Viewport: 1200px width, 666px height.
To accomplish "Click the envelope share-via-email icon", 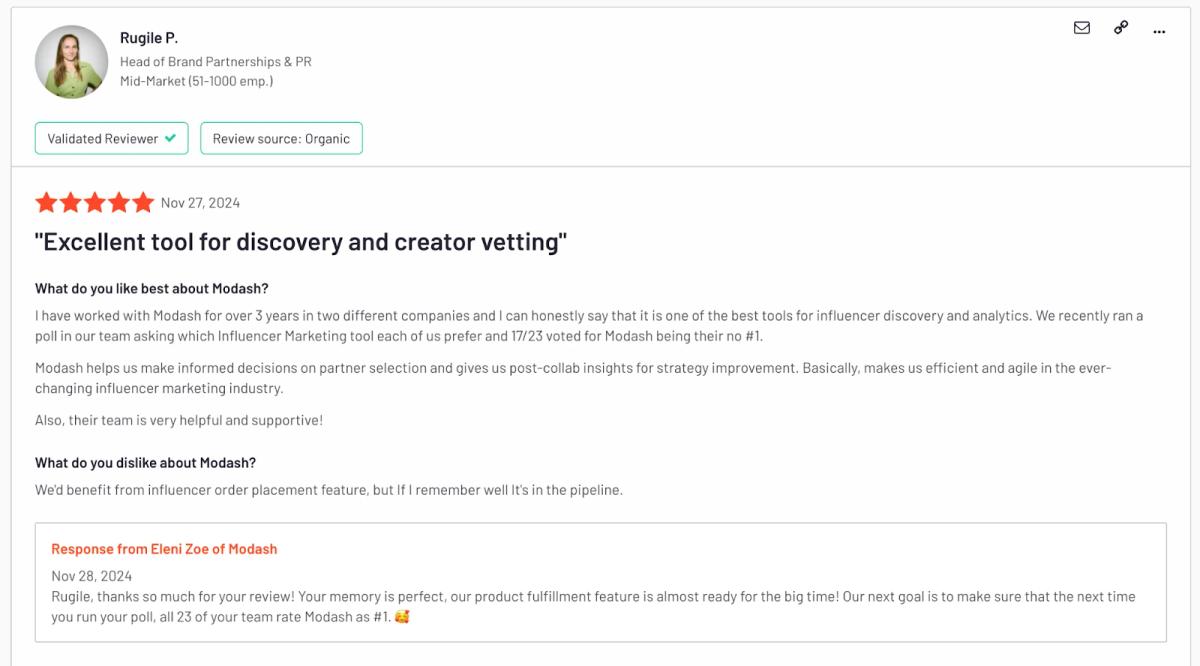I will (1082, 29).
